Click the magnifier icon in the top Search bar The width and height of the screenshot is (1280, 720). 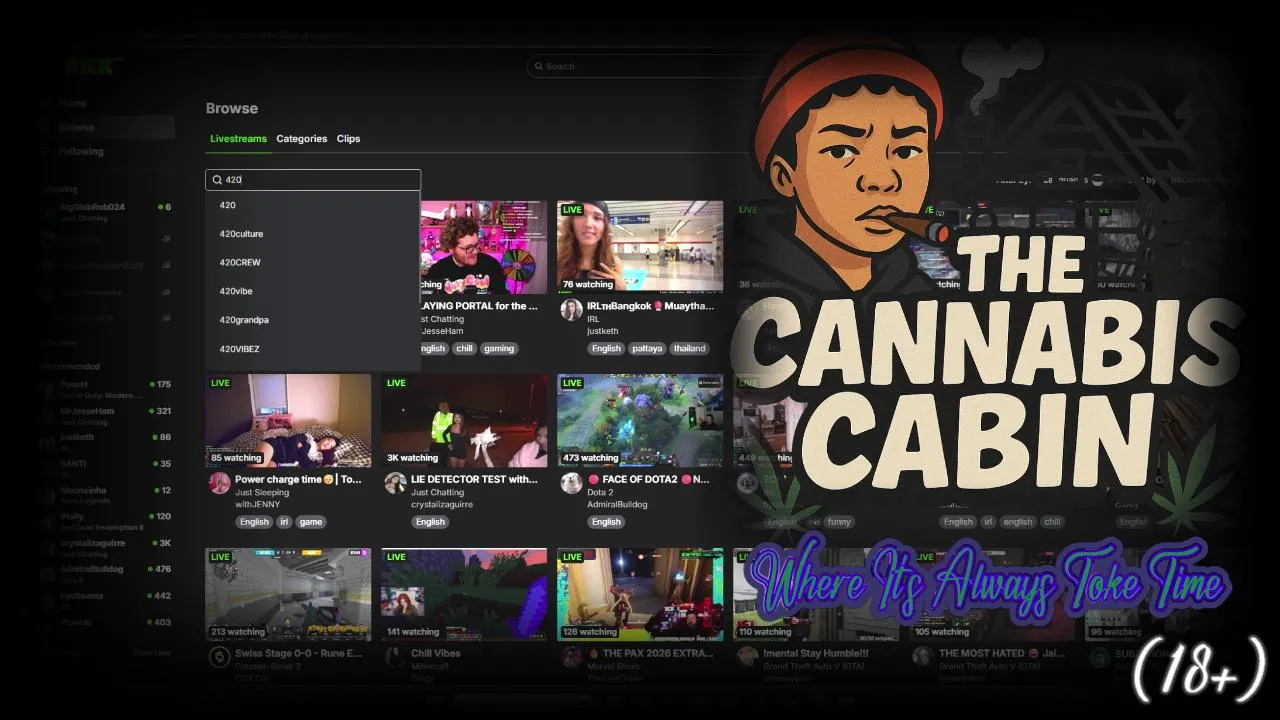pyautogui.click(x=539, y=66)
